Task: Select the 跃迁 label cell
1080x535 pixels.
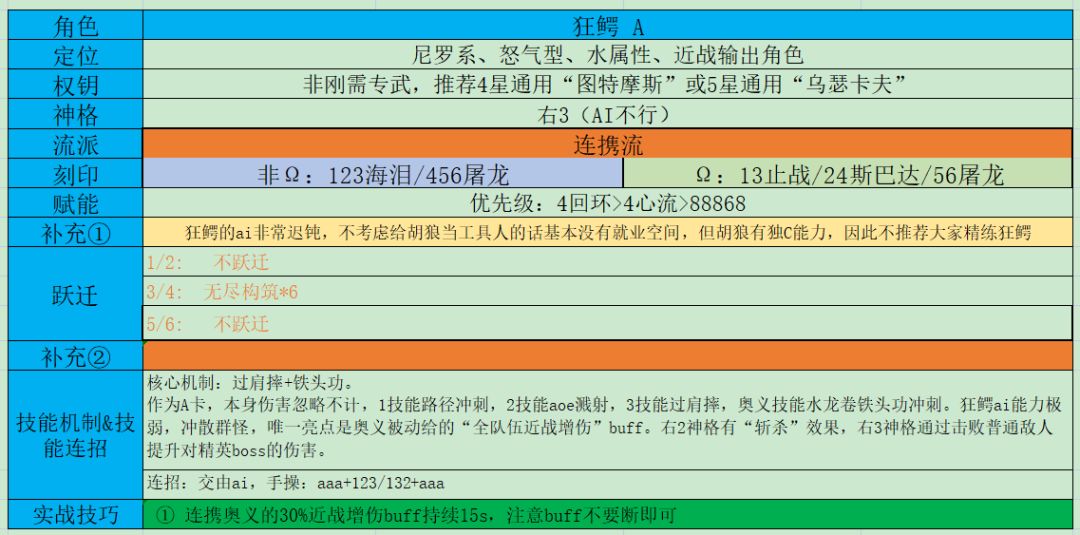Action: coord(75,294)
